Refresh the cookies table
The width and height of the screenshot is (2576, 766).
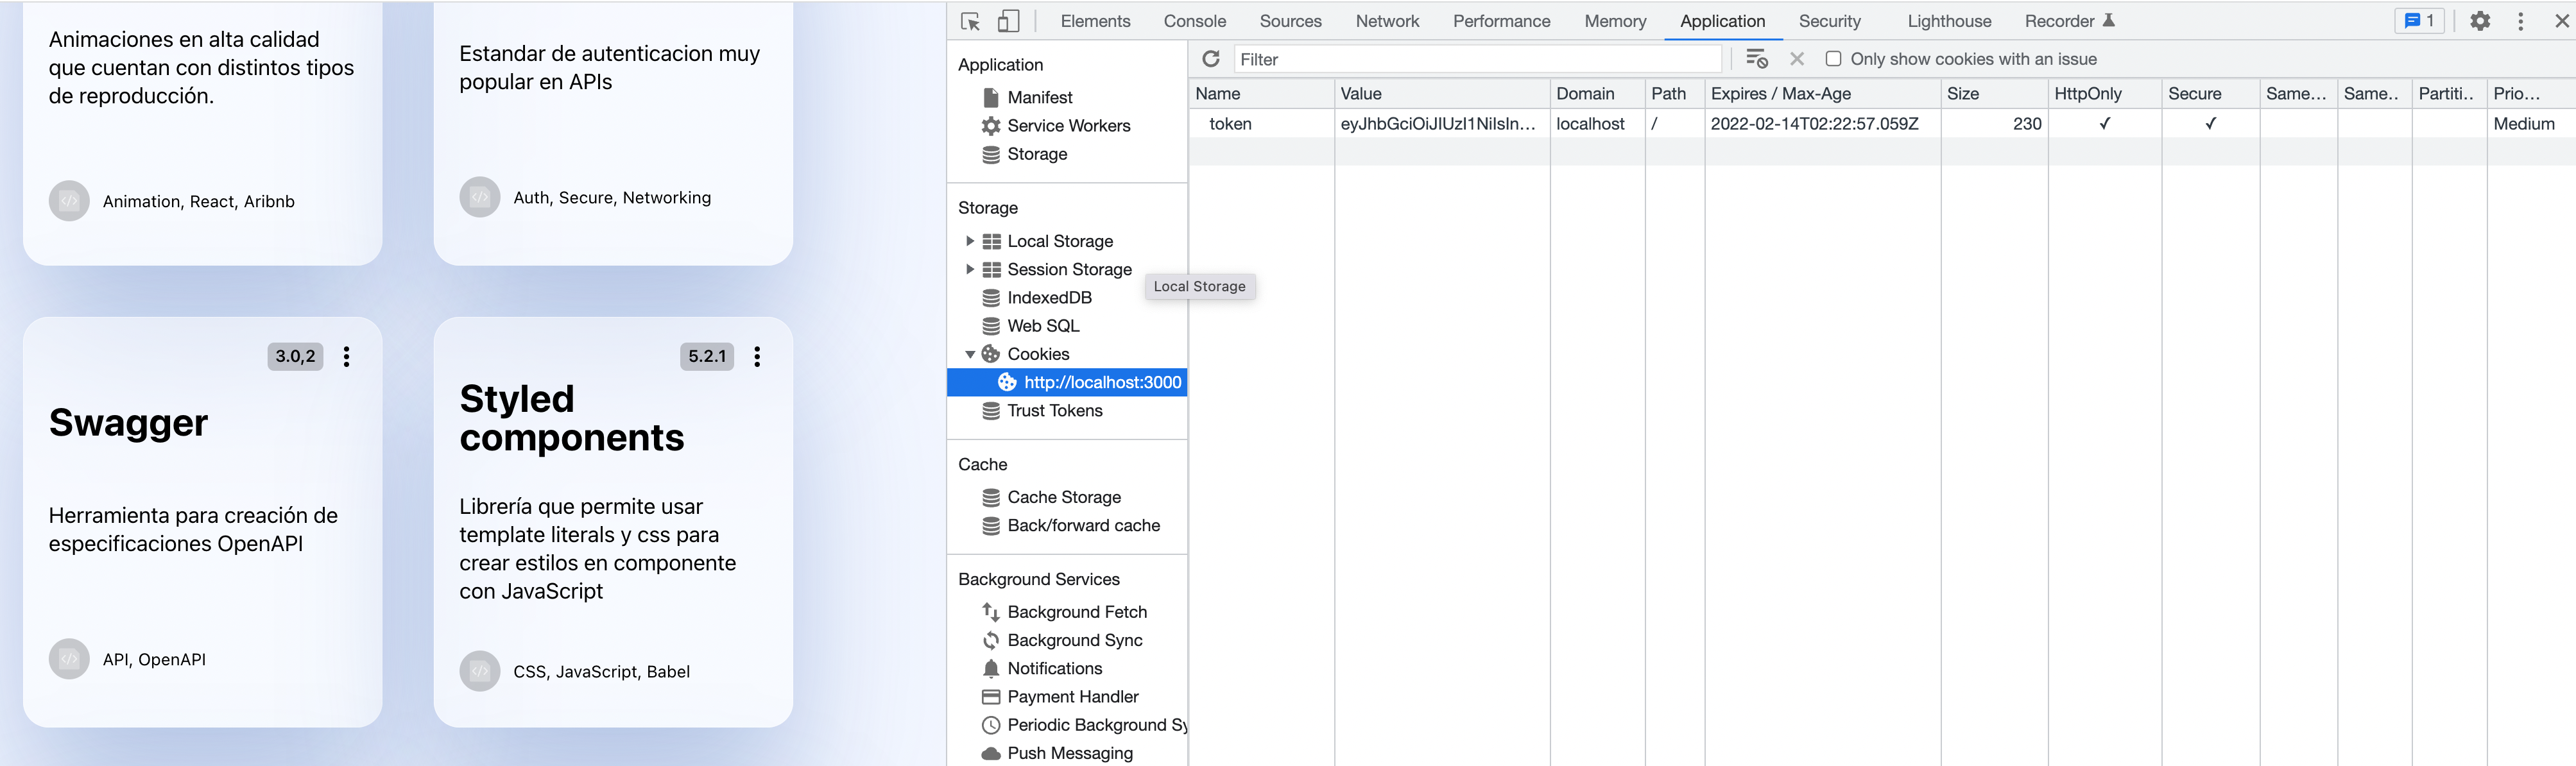[1210, 59]
